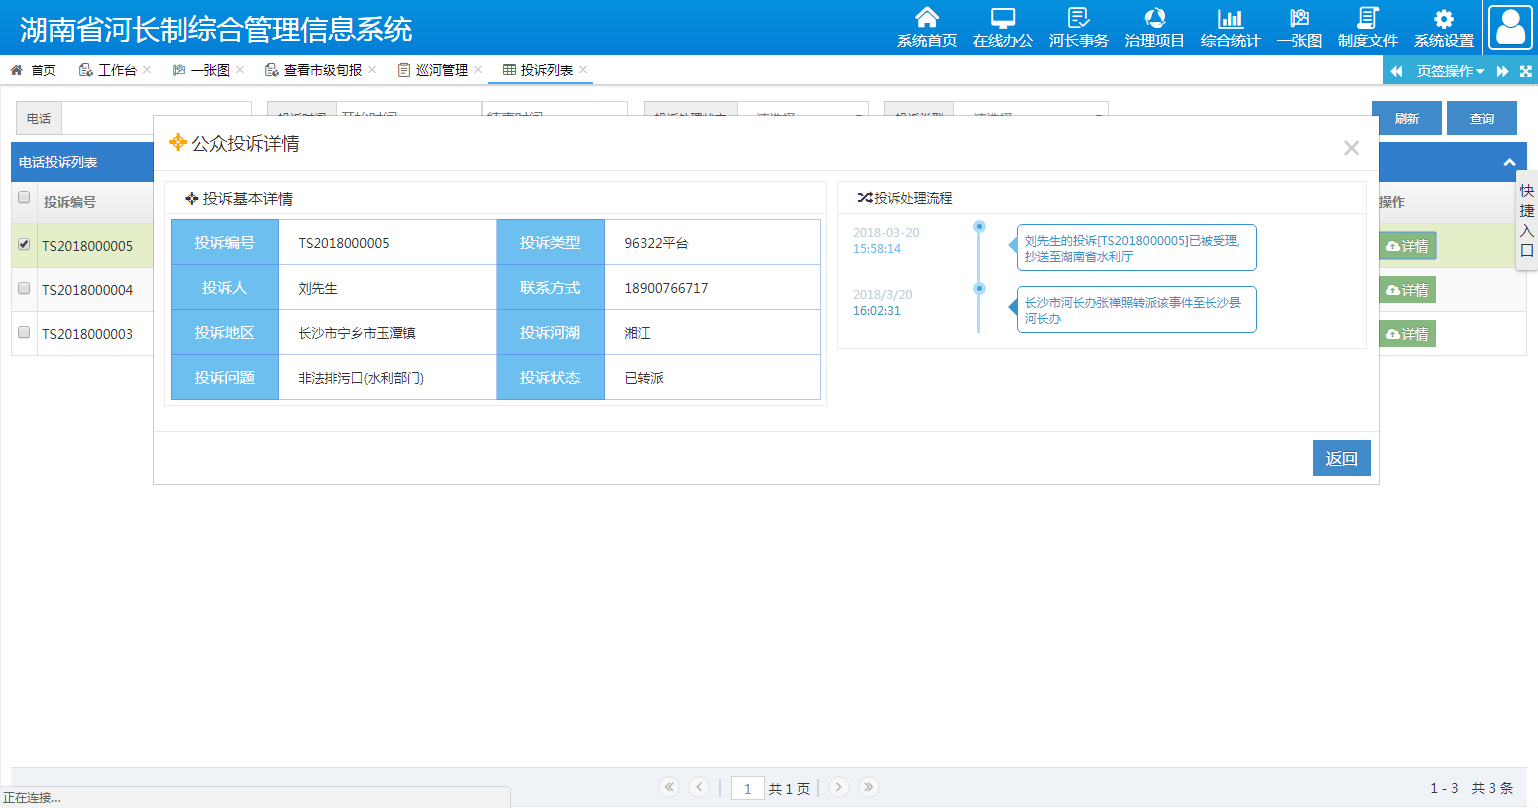Click TS2018000004 in the list
This screenshot has width=1538, height=808.
[87, 290]
